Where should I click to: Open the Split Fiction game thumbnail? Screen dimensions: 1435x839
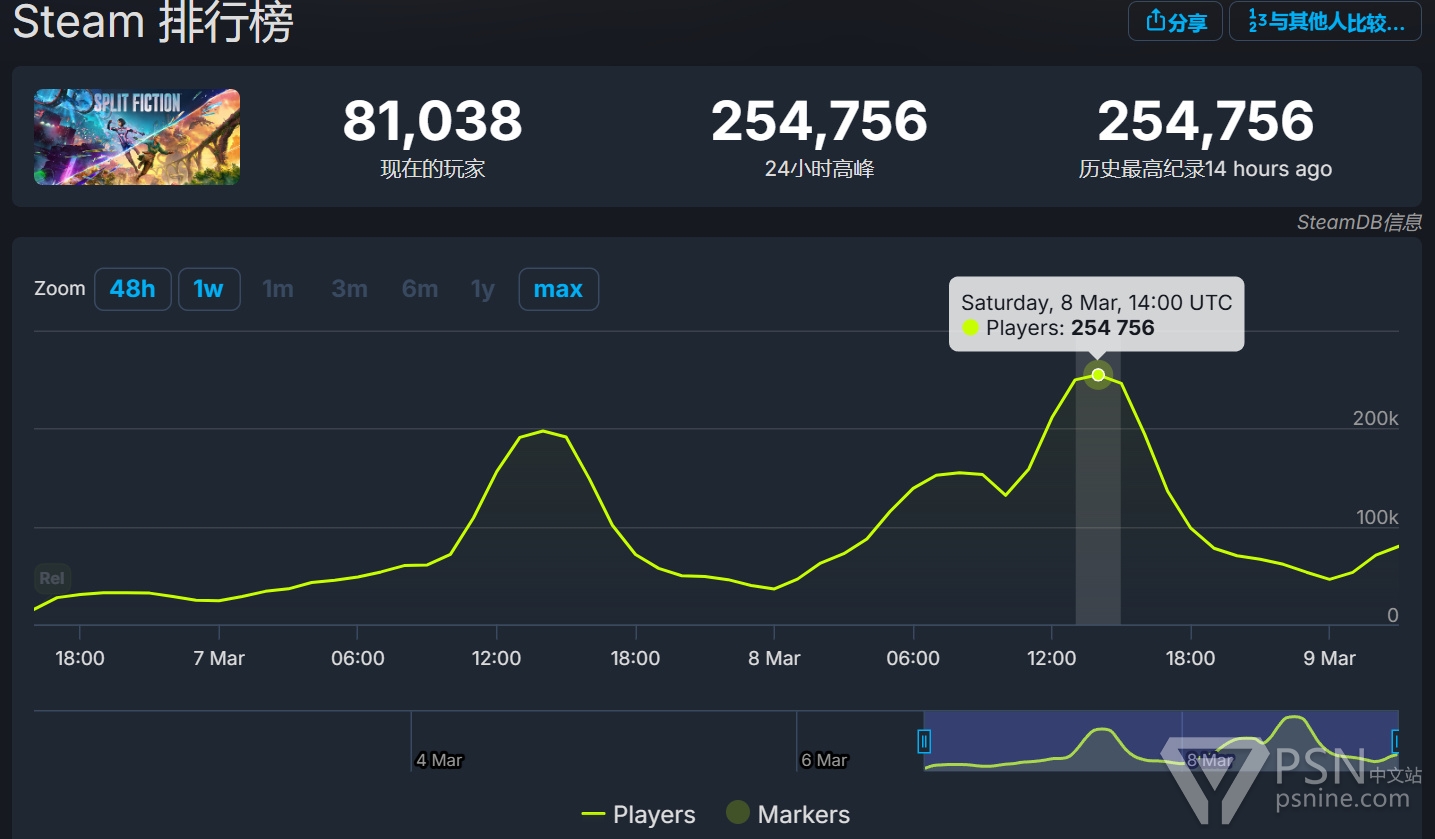[x=137, y=137]
